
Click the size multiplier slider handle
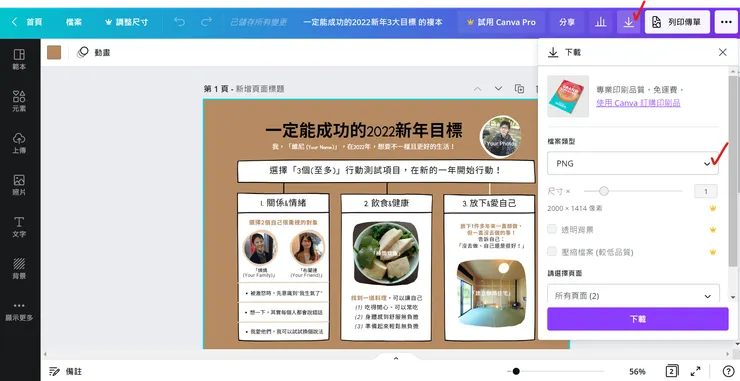coord(604,191)
